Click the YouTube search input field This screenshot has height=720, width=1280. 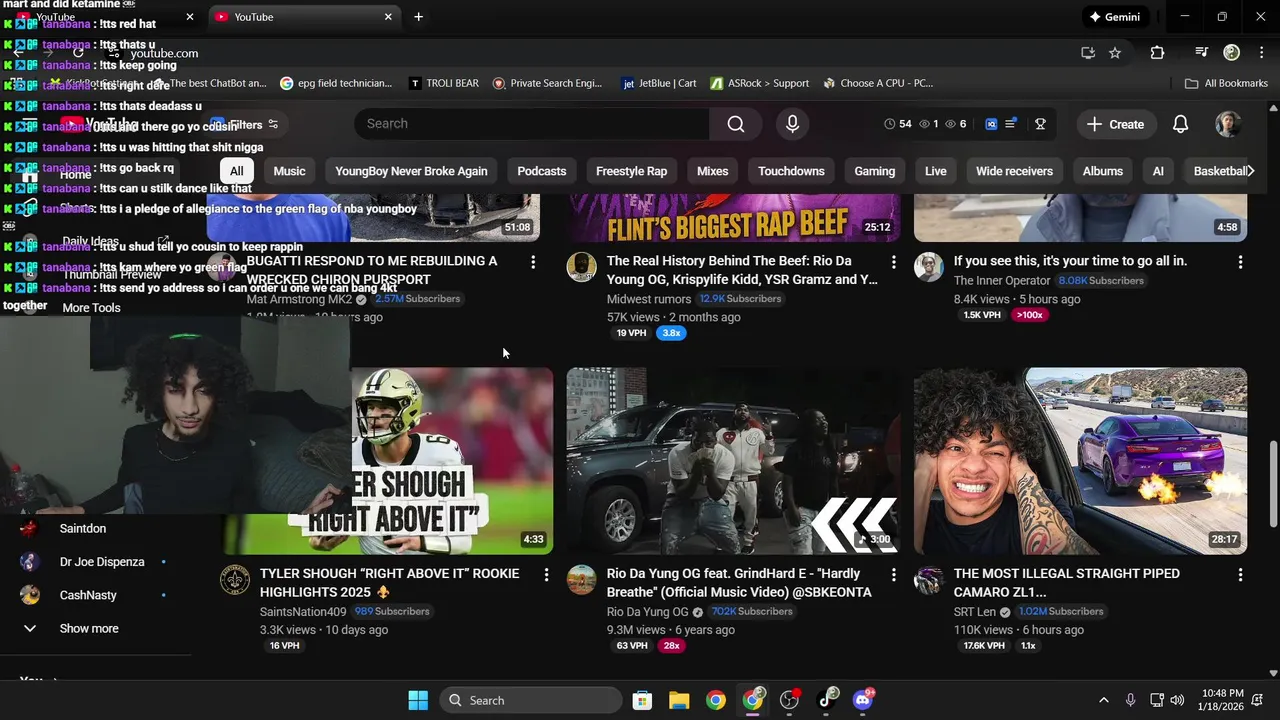tap(532, 124)
